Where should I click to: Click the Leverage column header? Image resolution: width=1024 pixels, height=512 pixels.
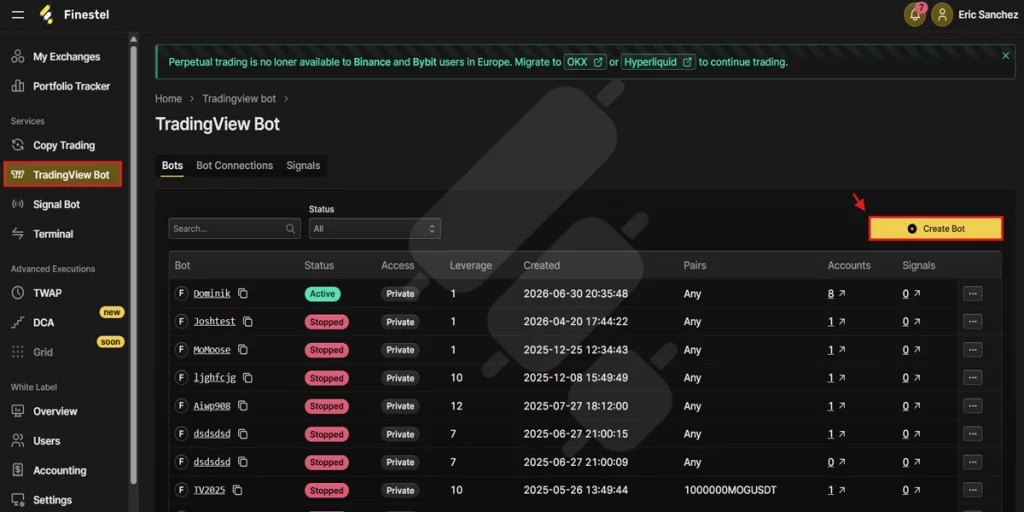point(471,266)
